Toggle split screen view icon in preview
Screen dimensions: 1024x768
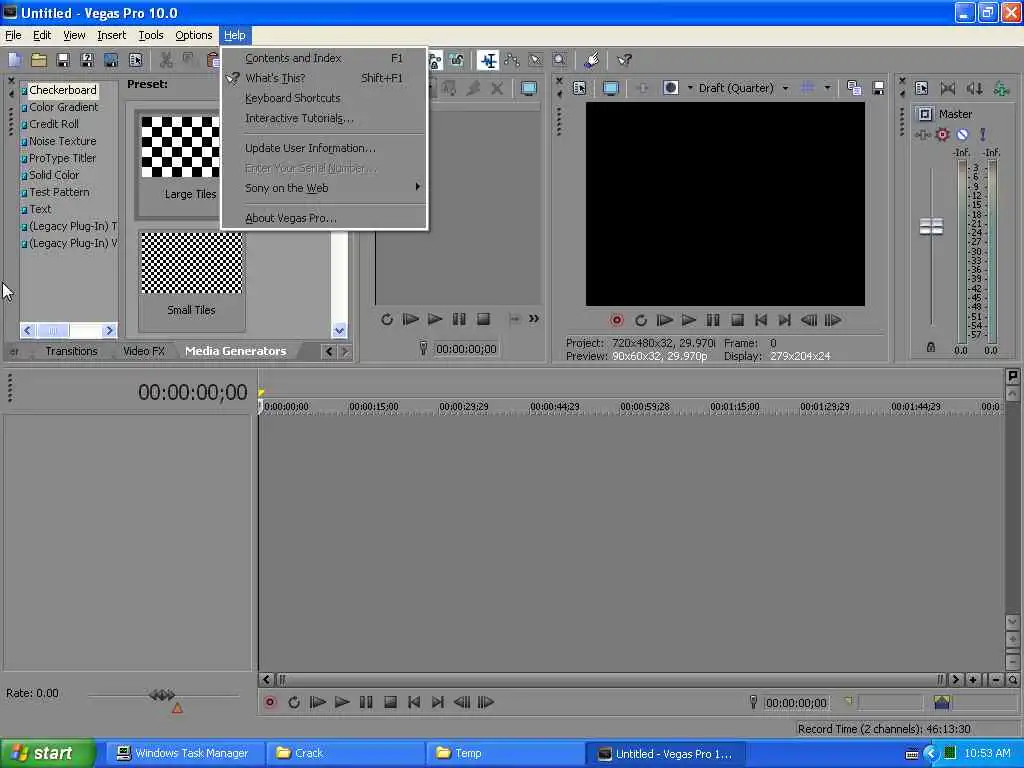click(x=671, y=88)
